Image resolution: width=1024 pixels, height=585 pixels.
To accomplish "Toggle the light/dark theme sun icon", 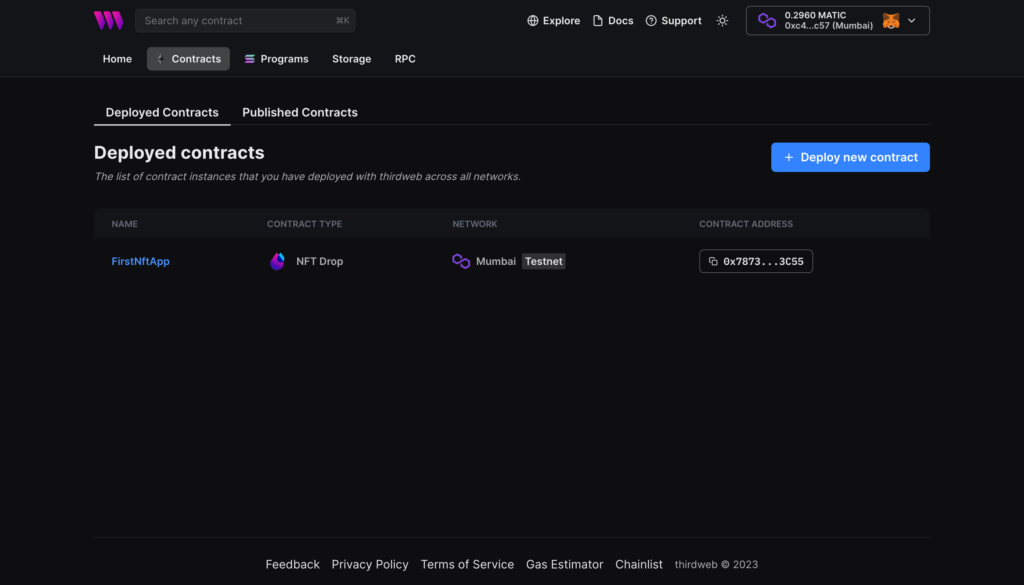I will coord(722,21).
